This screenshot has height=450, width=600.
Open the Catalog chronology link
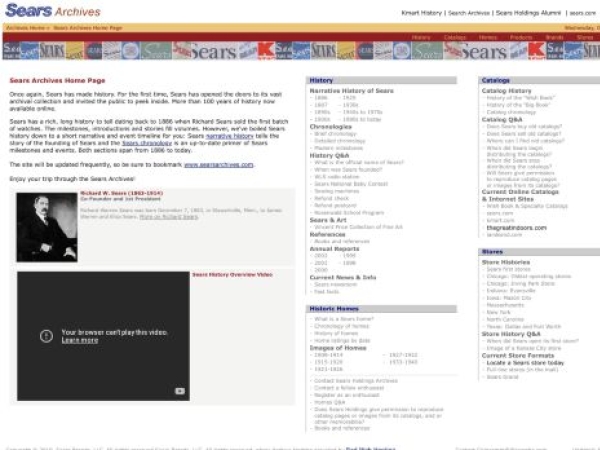click(x=511, y=112)
